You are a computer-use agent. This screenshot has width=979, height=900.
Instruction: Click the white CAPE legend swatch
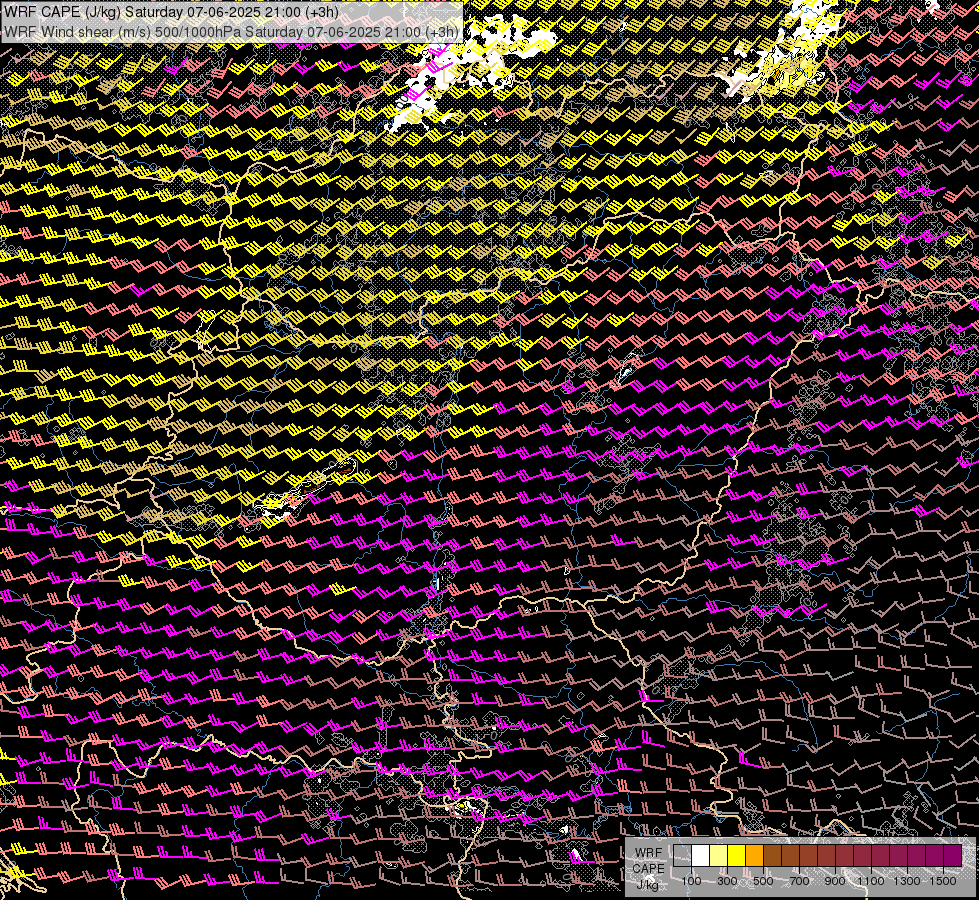coord(701,856)
